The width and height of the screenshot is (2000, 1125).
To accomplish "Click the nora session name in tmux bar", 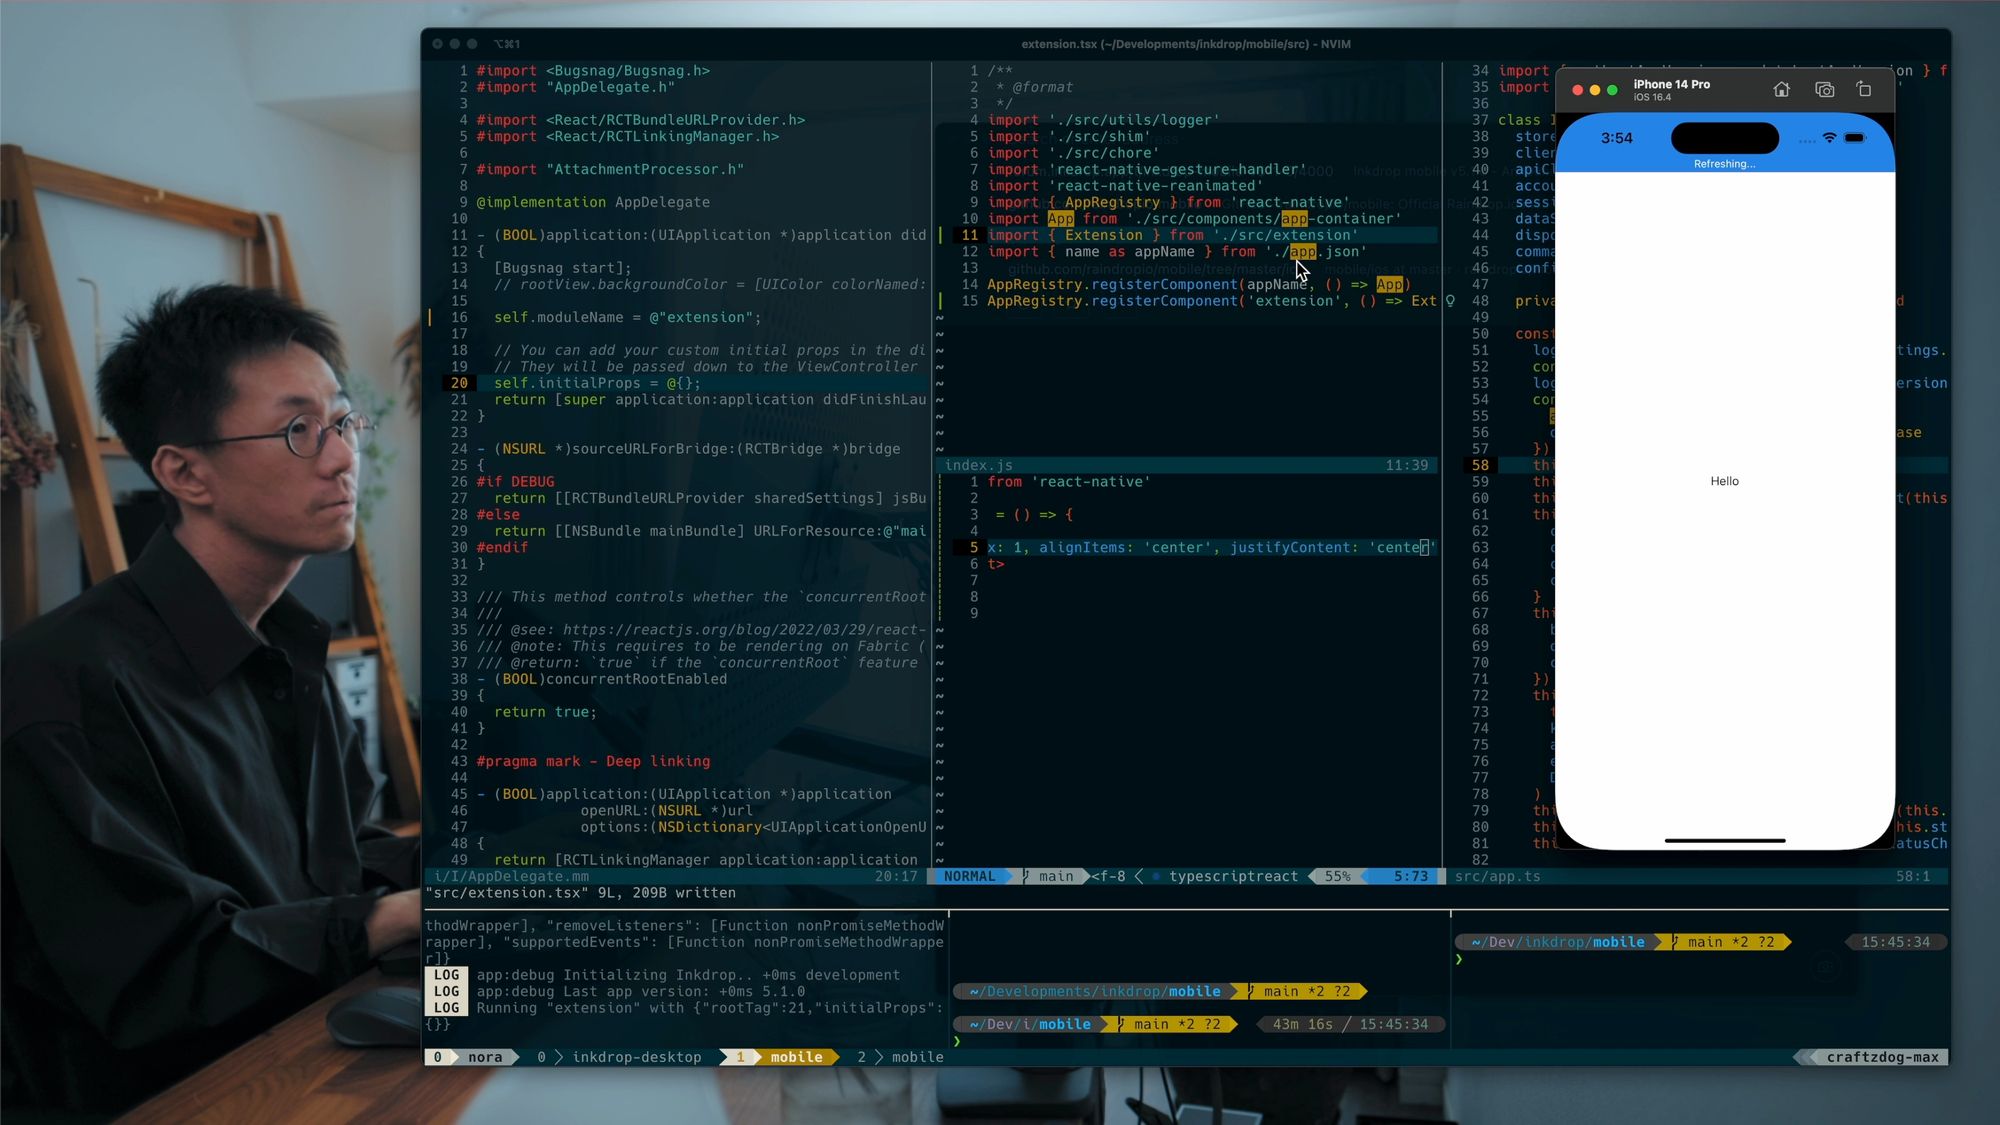I will [487, 1057].
